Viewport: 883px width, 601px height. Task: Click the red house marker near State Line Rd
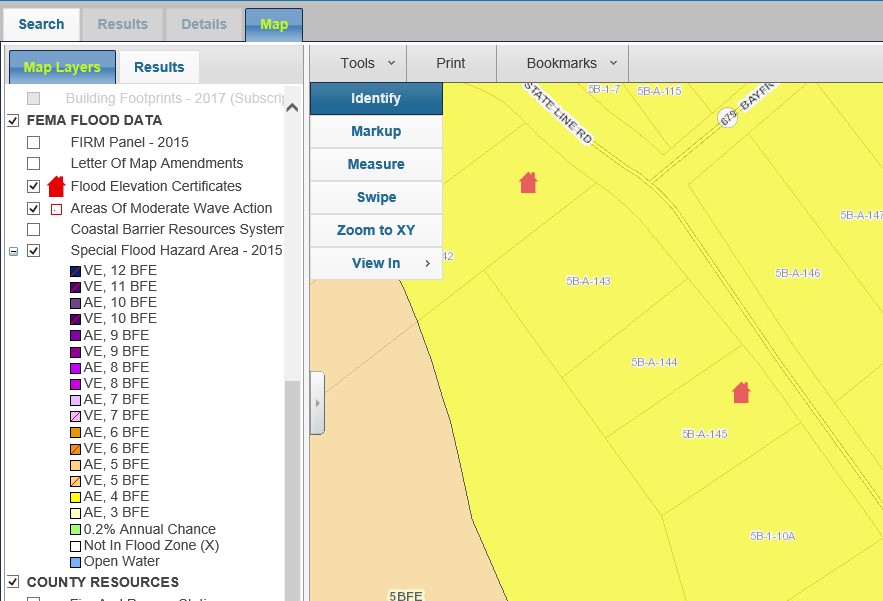528,182
